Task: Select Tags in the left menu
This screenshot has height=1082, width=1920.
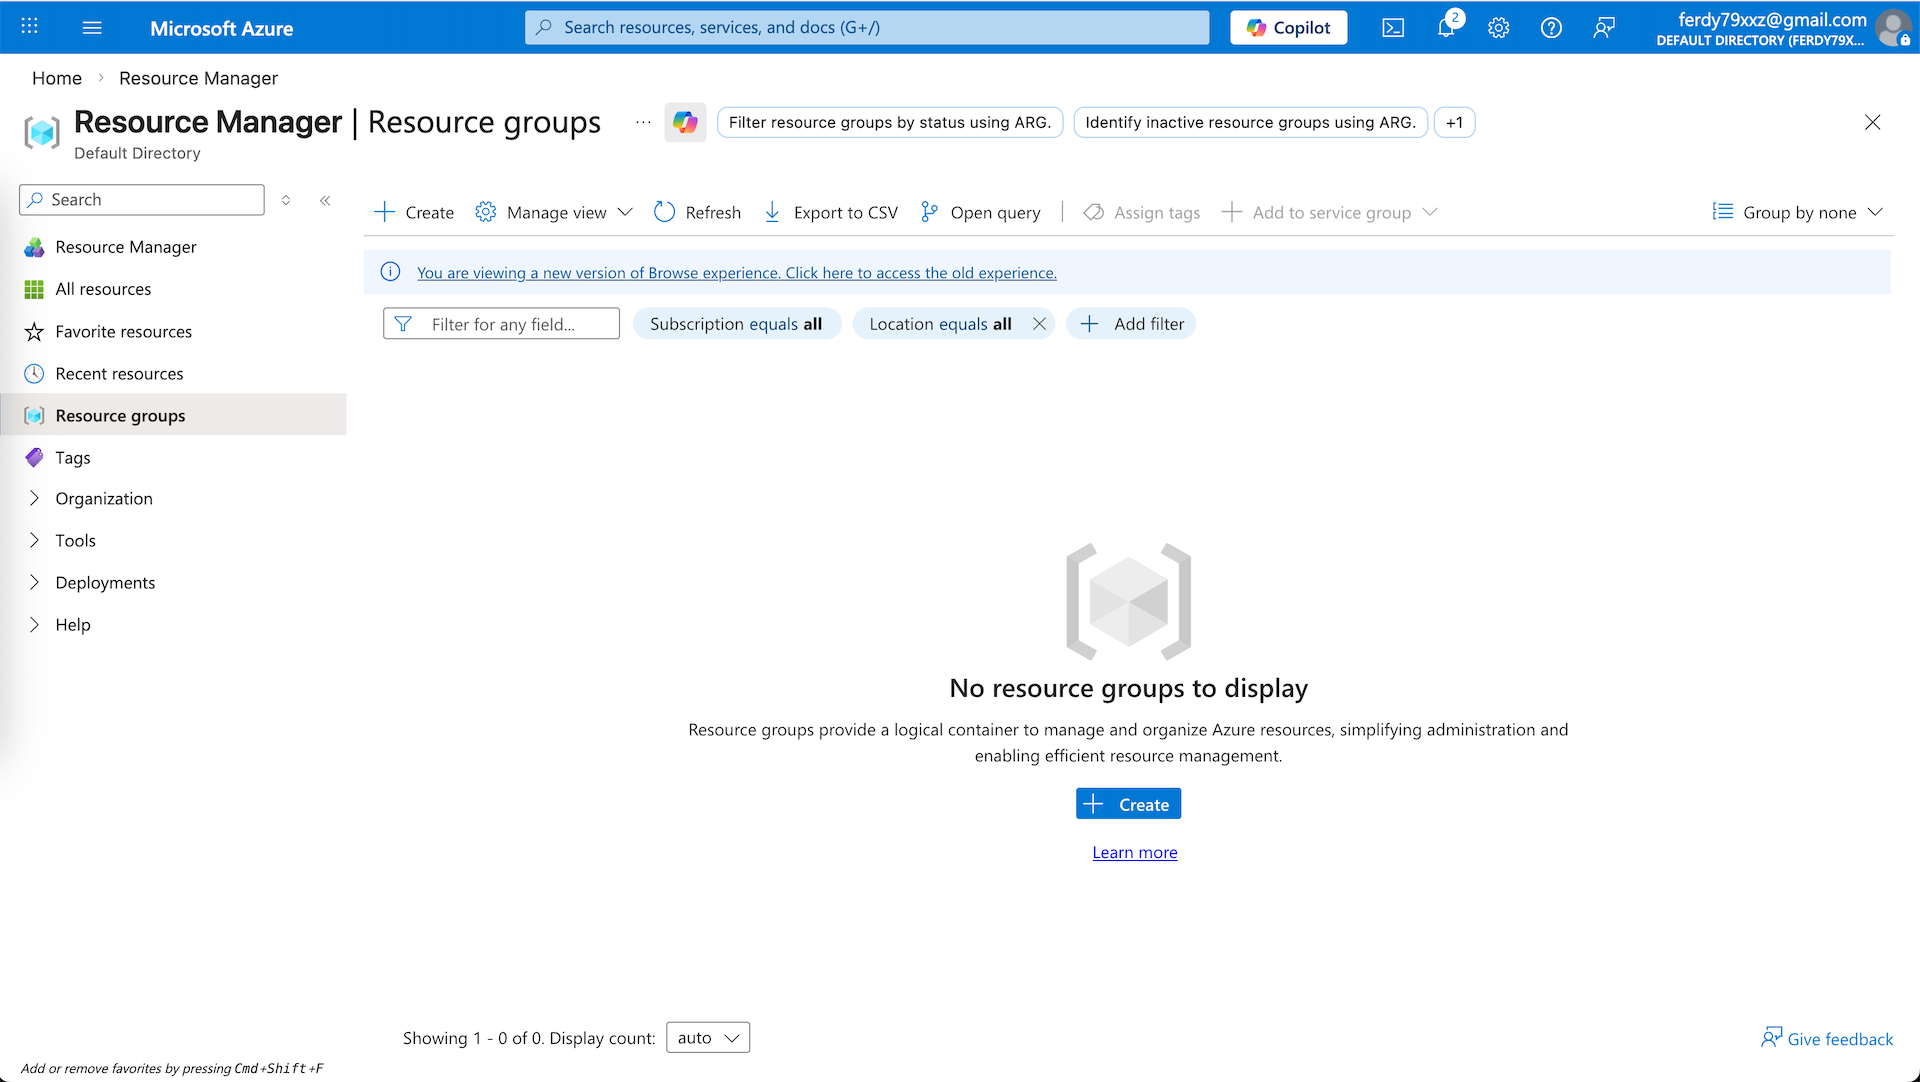Action: click(73, 457)
